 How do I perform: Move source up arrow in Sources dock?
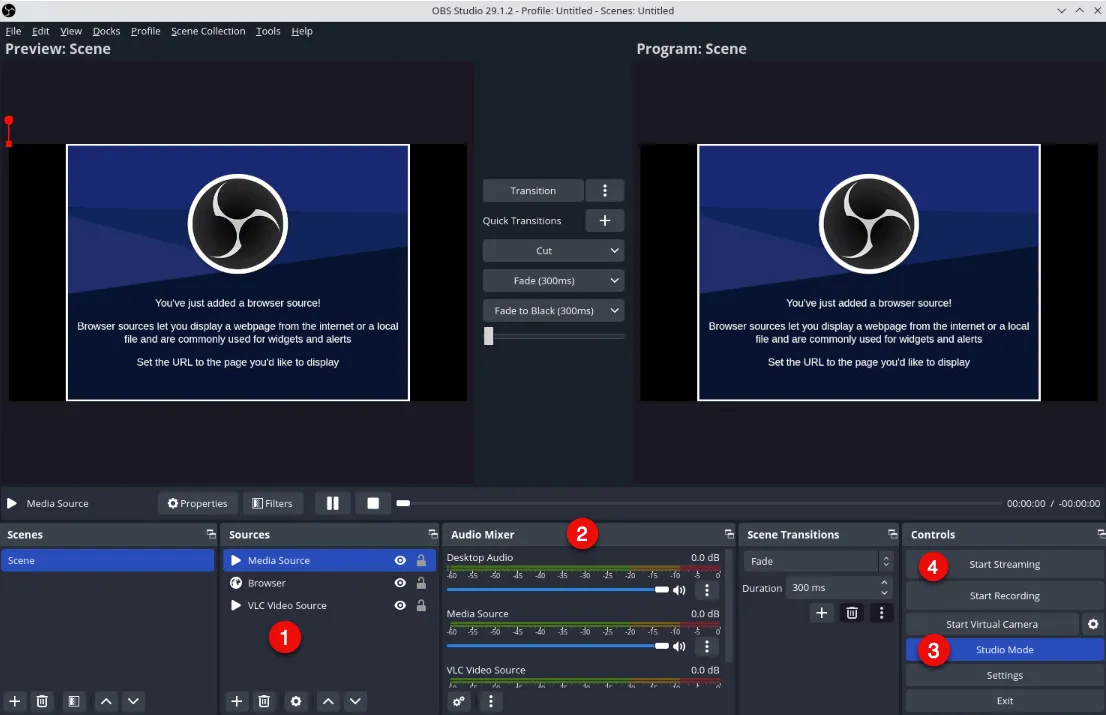[x=328, y=701]
